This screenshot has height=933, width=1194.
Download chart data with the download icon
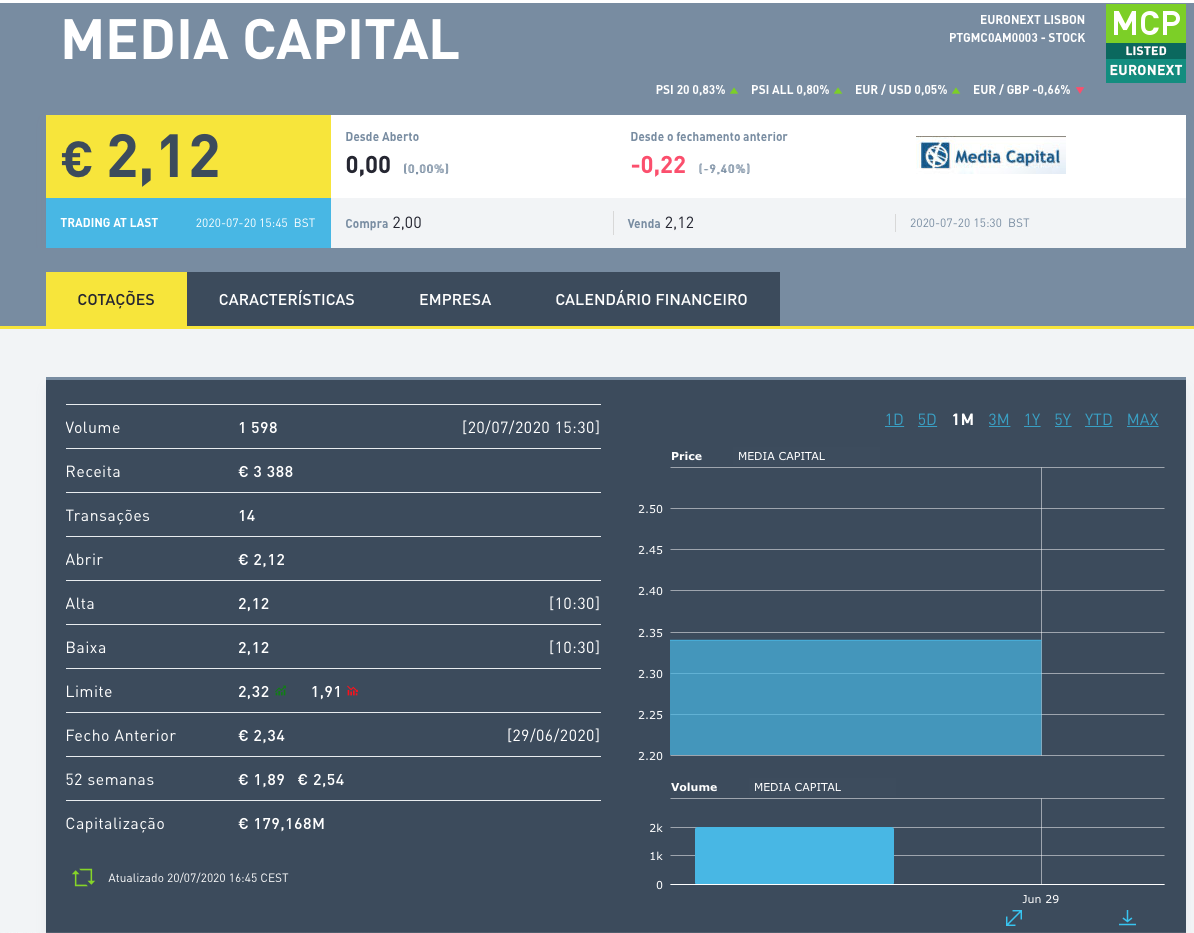click(1127, 919)
